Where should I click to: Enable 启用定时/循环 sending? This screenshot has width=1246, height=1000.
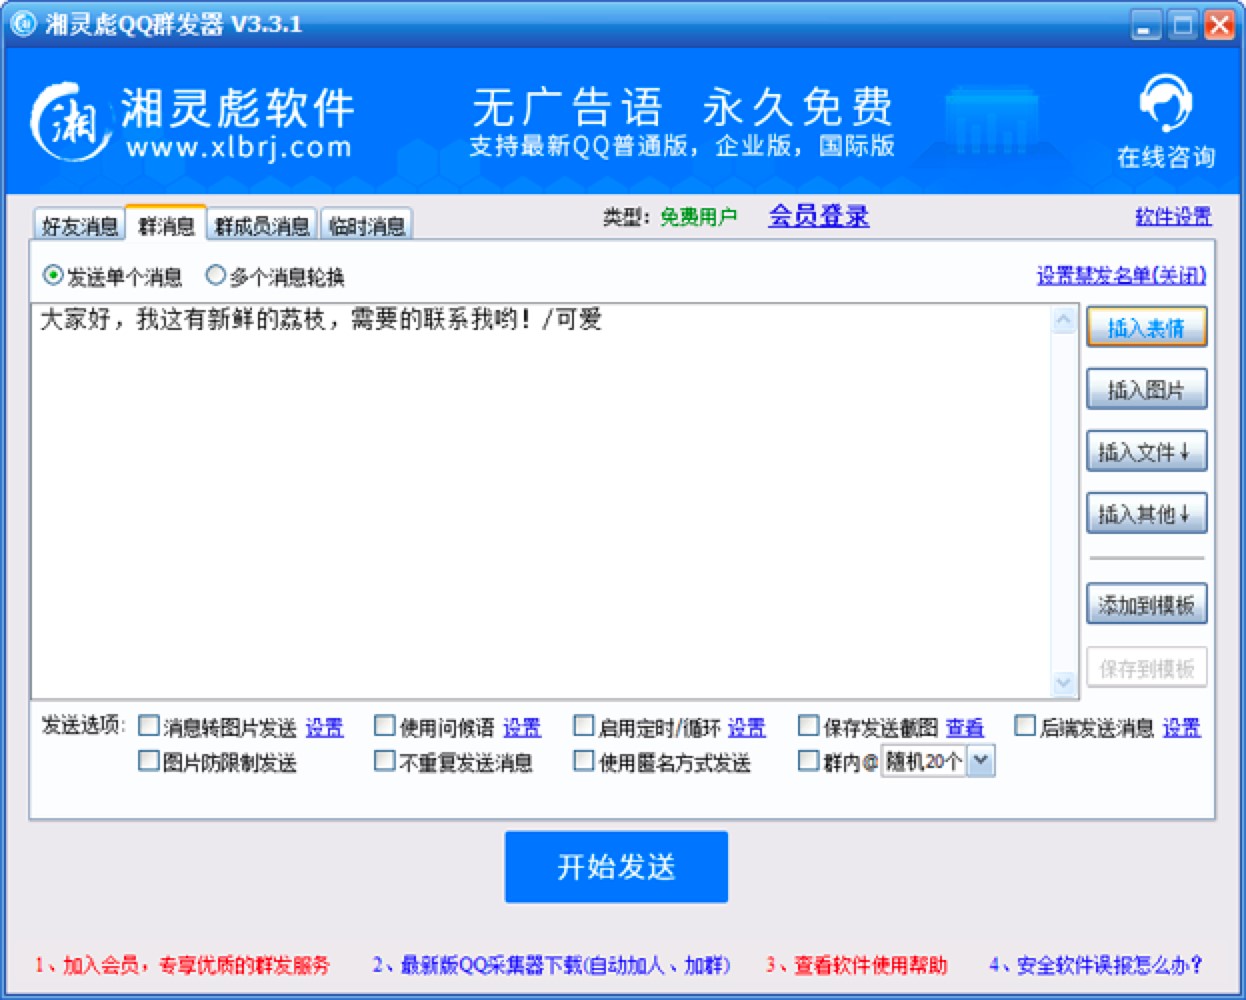[584, 727]
